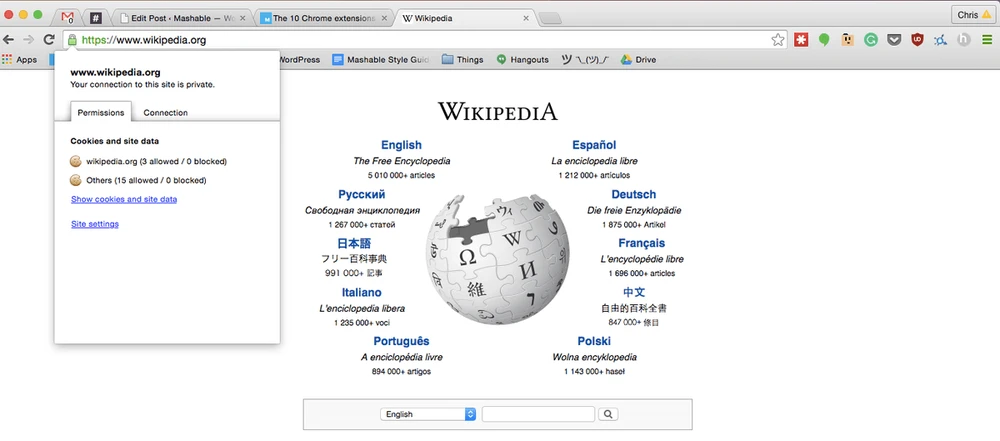The image size is (1000, 441).
Task: Click the Show cookies and site data link
Action: (x=124, y=200)
